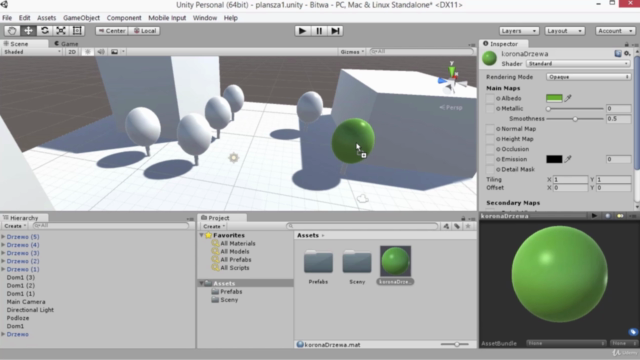Start Play mode
This screenshot has height=360, width=640.
pyautogui.click(x=302, y=31)
